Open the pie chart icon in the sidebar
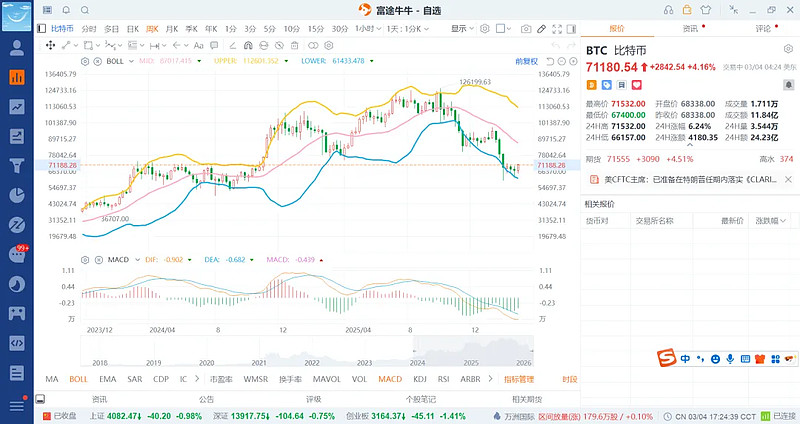The width and height of the screenshot is (800, 424). click(x=17, y=195)
